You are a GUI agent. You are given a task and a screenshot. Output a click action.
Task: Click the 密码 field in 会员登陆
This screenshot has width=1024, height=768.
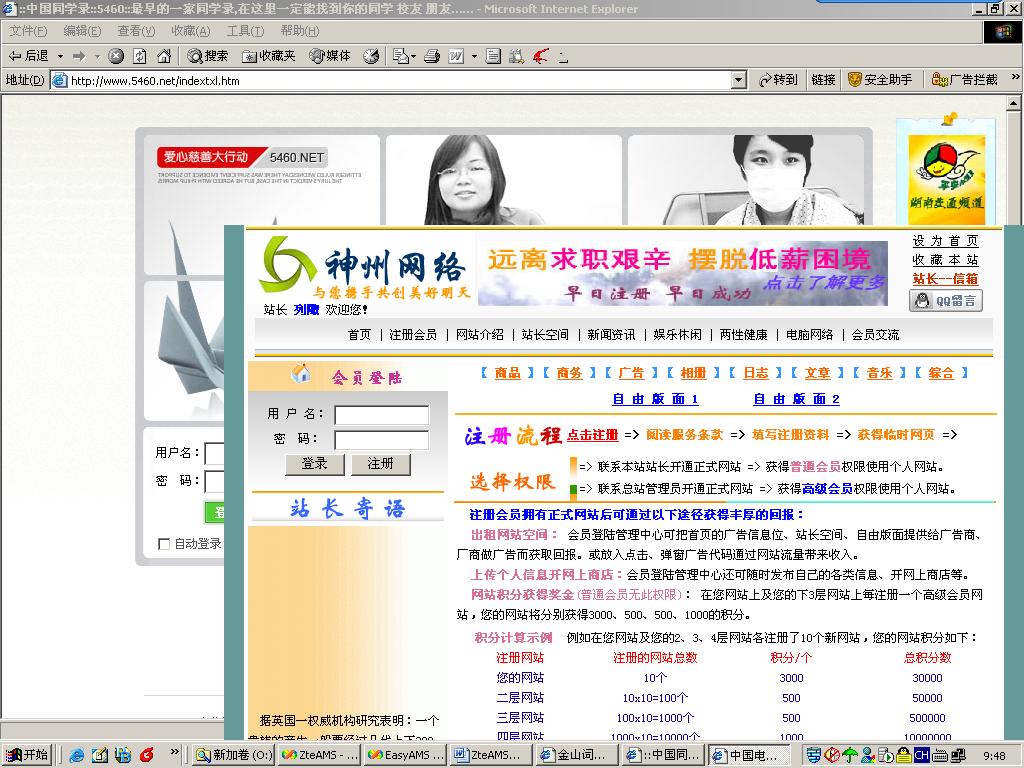(381, 440)
